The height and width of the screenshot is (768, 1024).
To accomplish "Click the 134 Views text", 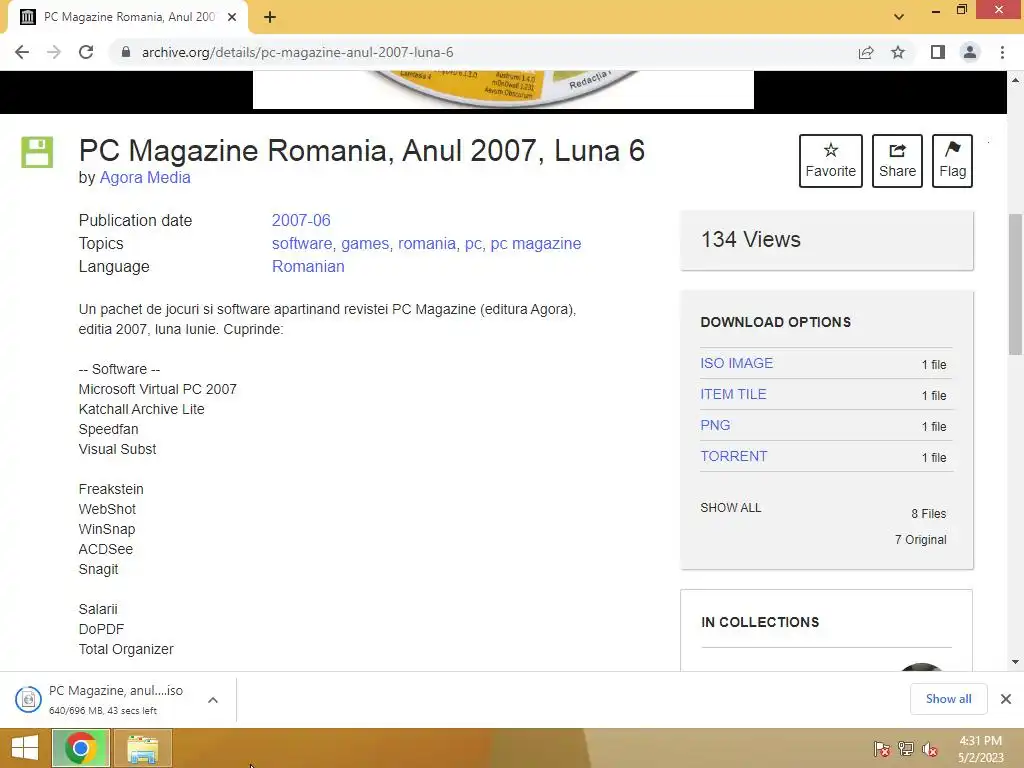I will point(751,240).
